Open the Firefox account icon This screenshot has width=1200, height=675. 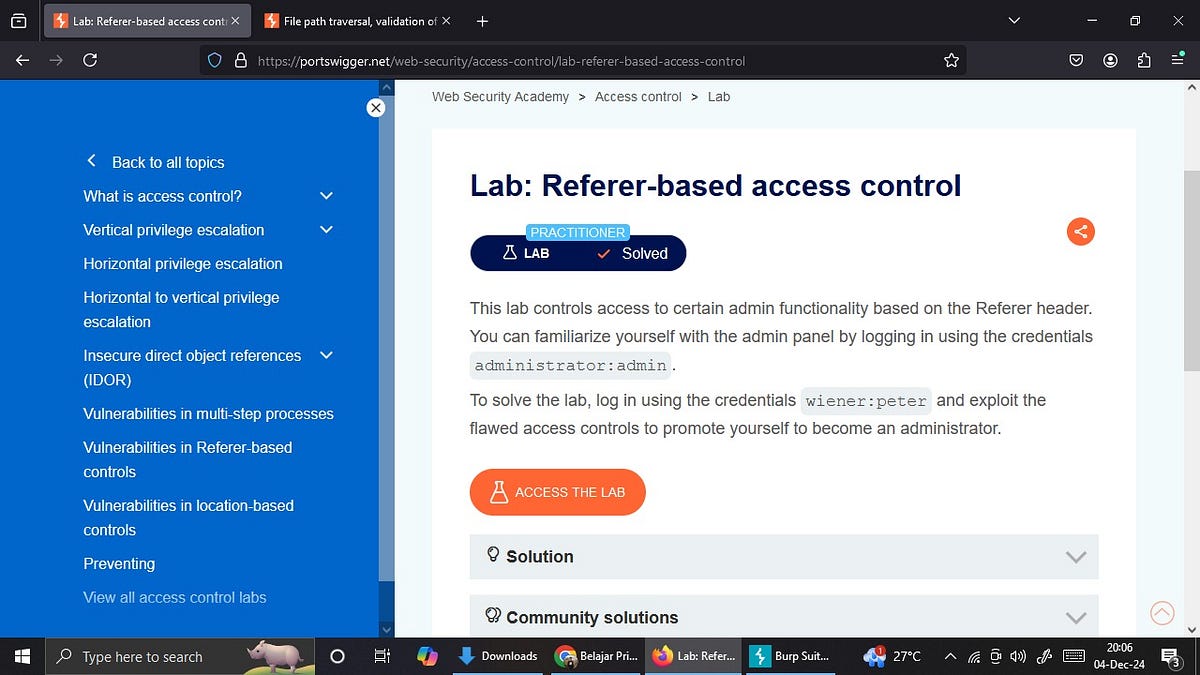[x=1110, y=60]
